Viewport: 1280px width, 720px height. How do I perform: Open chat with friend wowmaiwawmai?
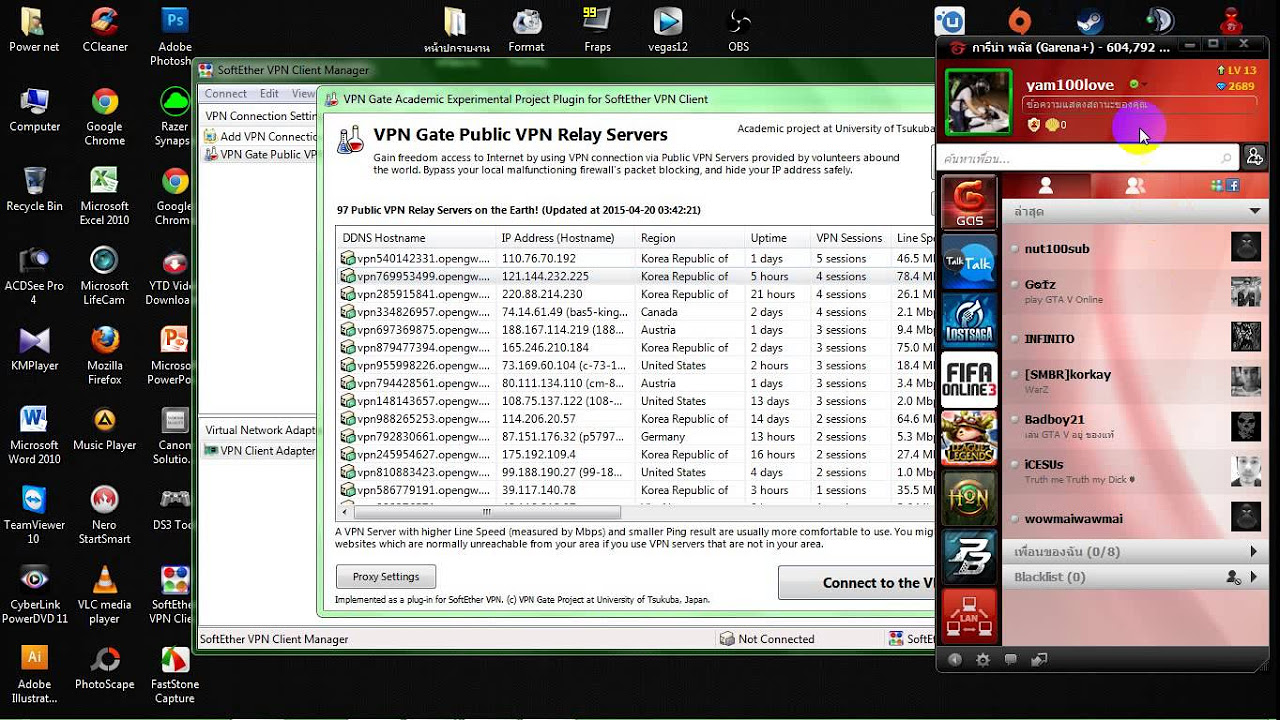click(x=1134, y=519)
